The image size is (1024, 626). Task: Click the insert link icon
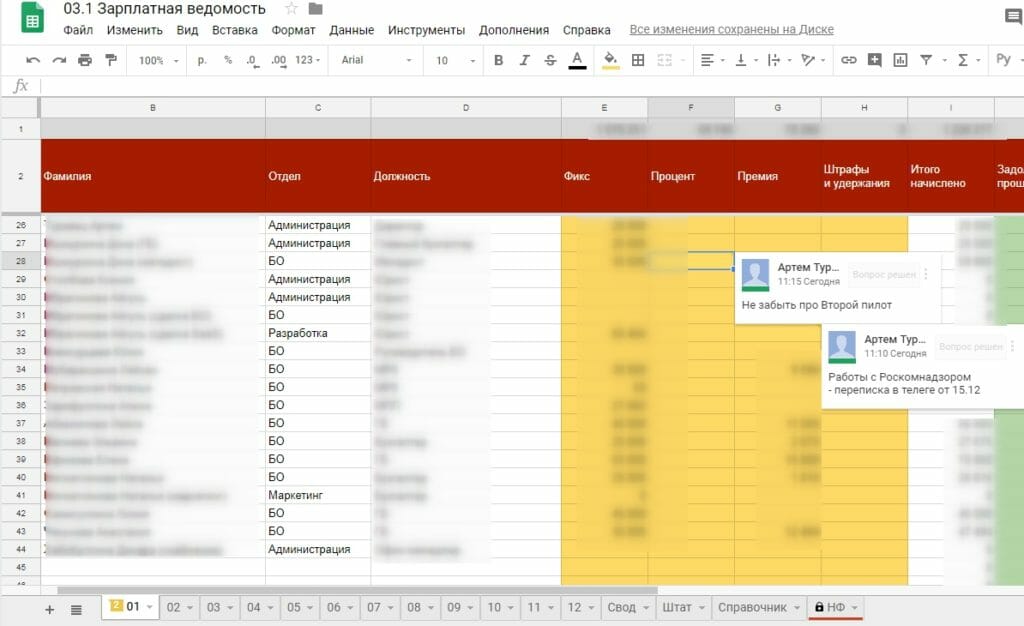coord(848,61)
